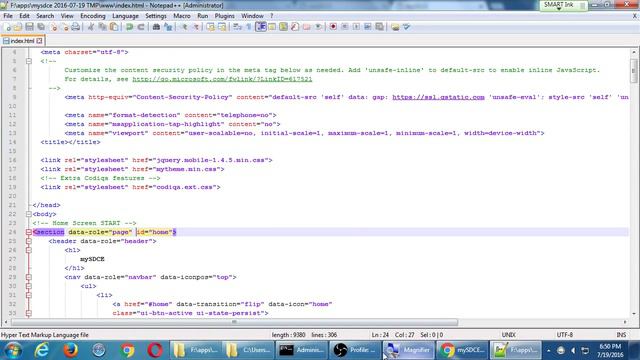Click UTF-8 encoding in status bar
Image resolution: width=640 pixels, height=360 pixels.
pos(564,335)
